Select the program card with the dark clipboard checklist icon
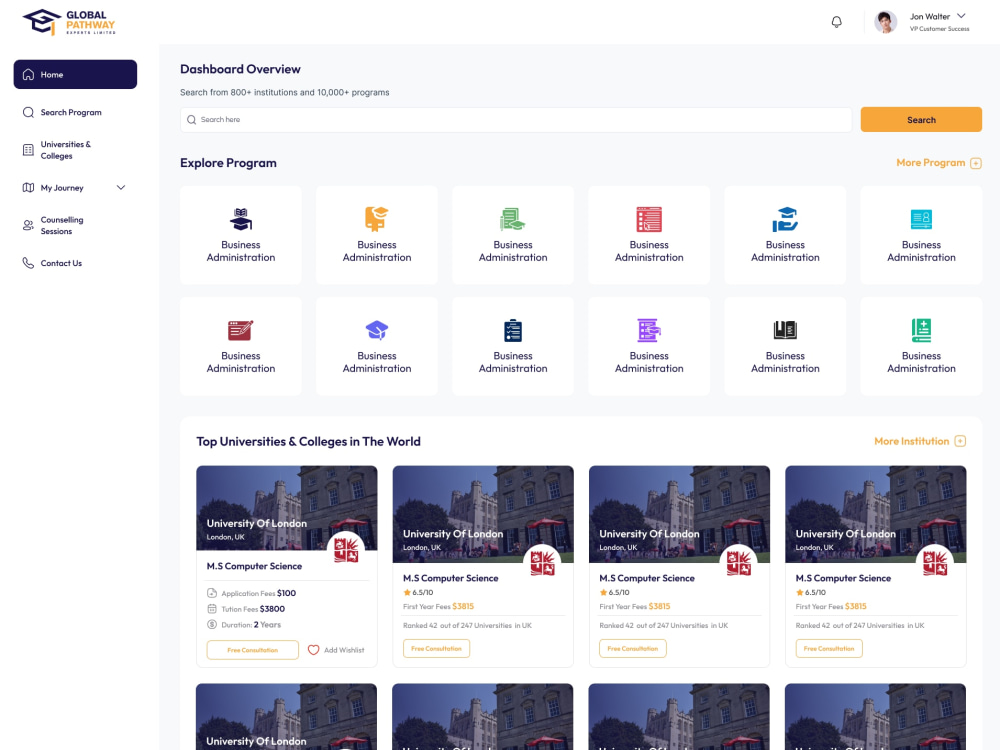Screen dimensions: 1000x750 coord(513,346)
